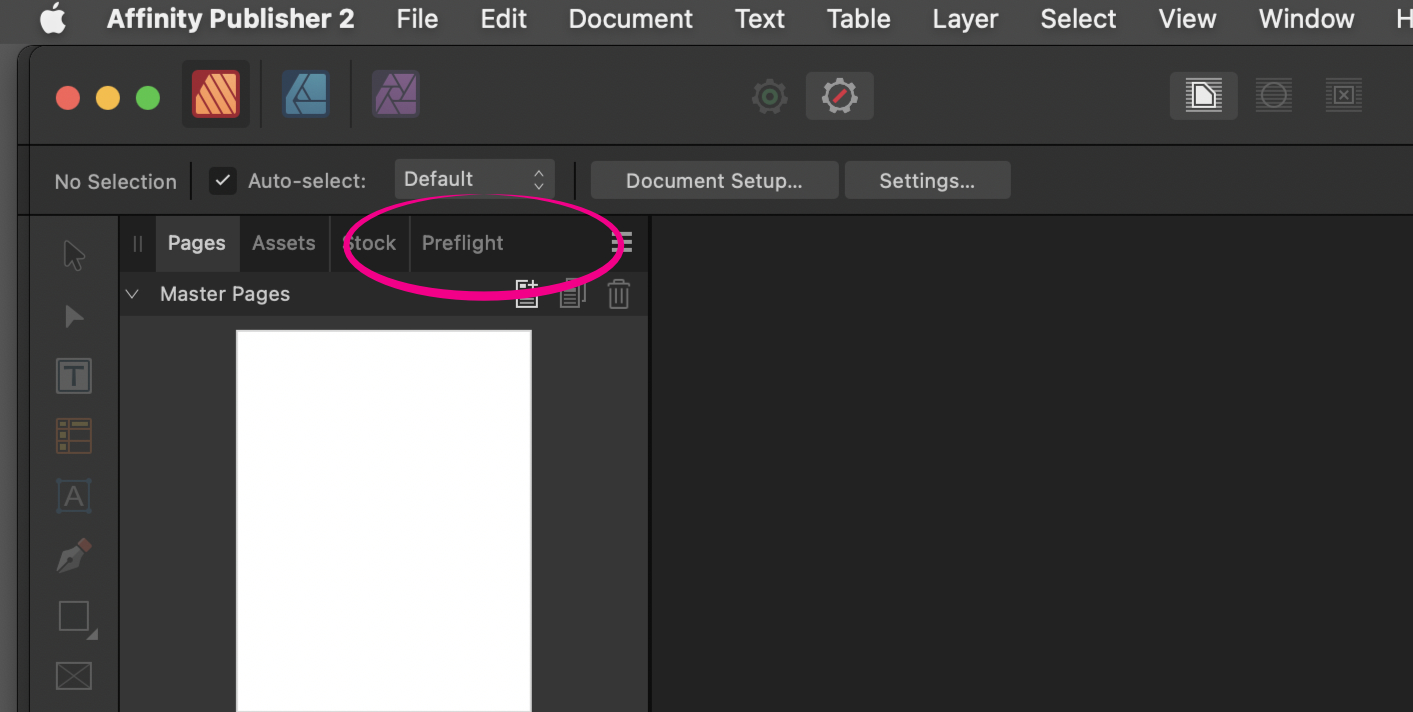Click the red-slash gear toolbar icon
Screen dimensions: 1413x712
(840, 96)
